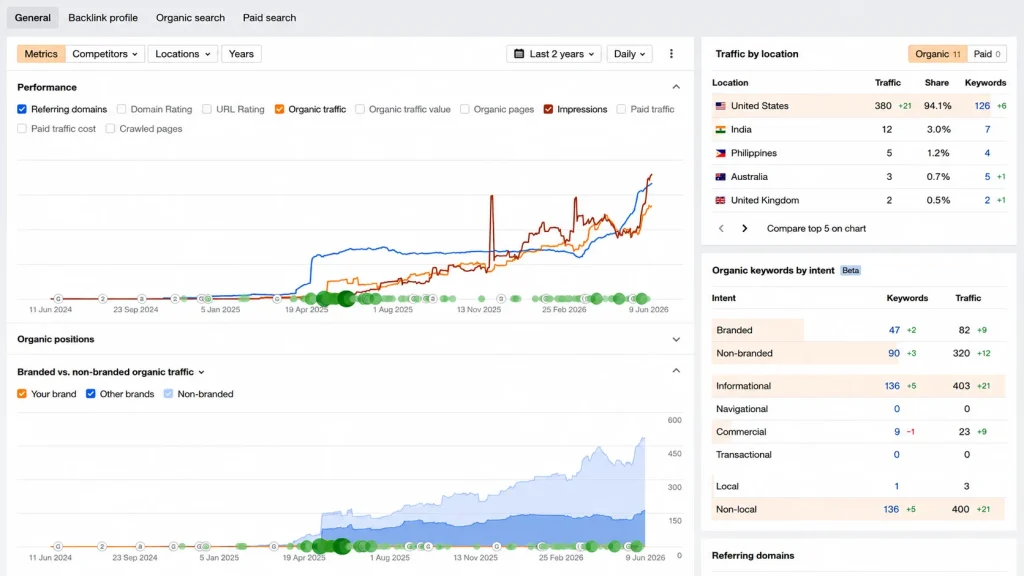
Task: Select the Metrics view tab
Action: (x=41, y=54)
